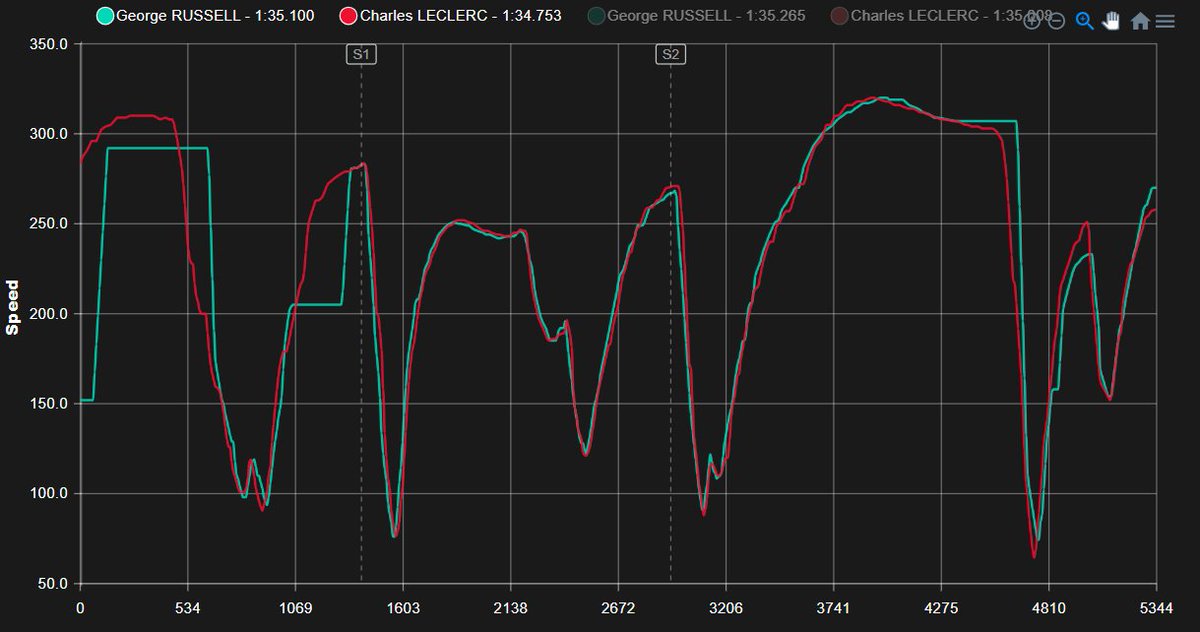Click the 5344 distance axis label
The height and width of the screenshot is (632, 1200).
tap(1156, 607)
